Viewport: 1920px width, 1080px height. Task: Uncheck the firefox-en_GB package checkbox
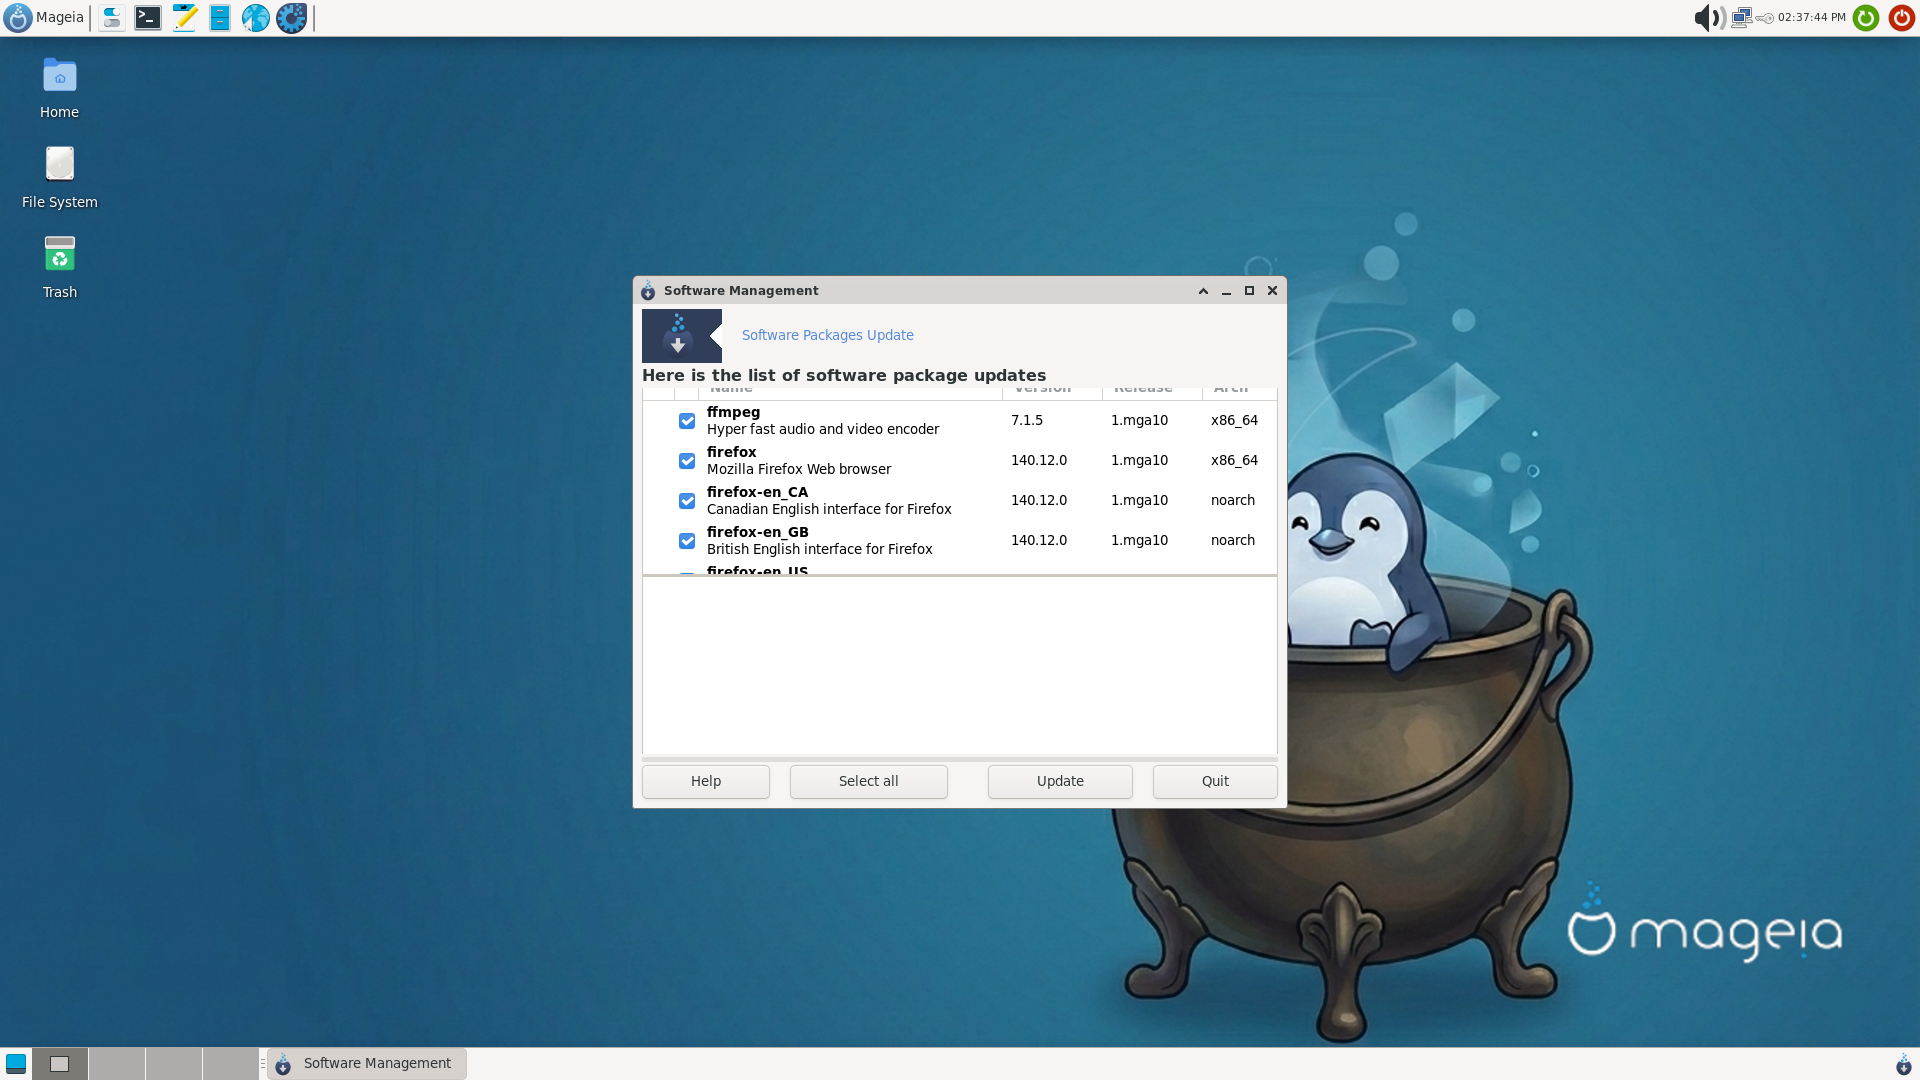coord(687,541)
